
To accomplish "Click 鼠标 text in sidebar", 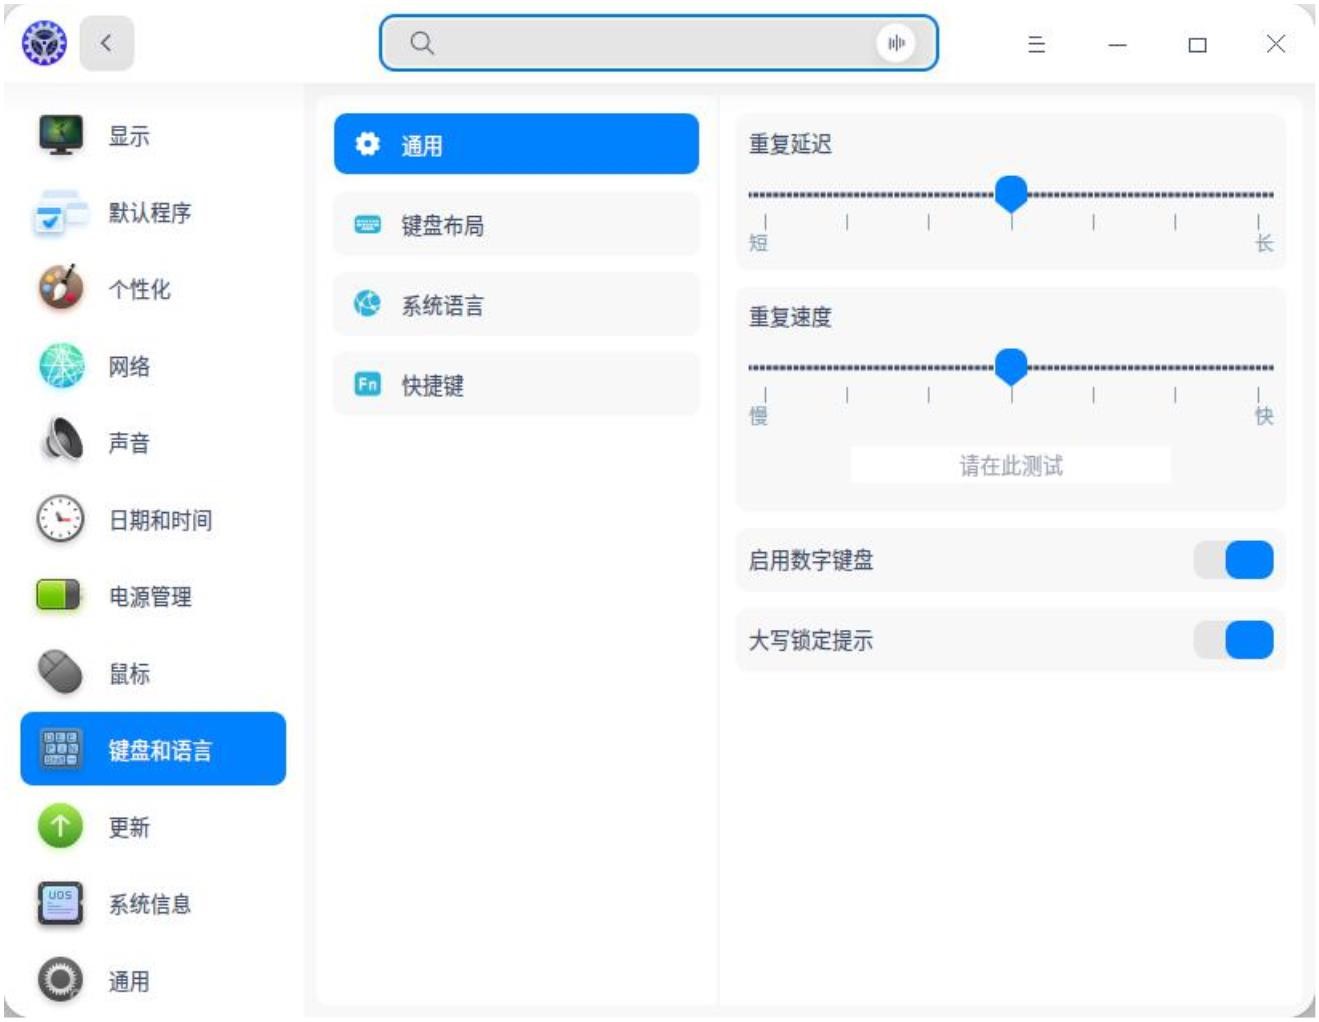I will [129, 674].
